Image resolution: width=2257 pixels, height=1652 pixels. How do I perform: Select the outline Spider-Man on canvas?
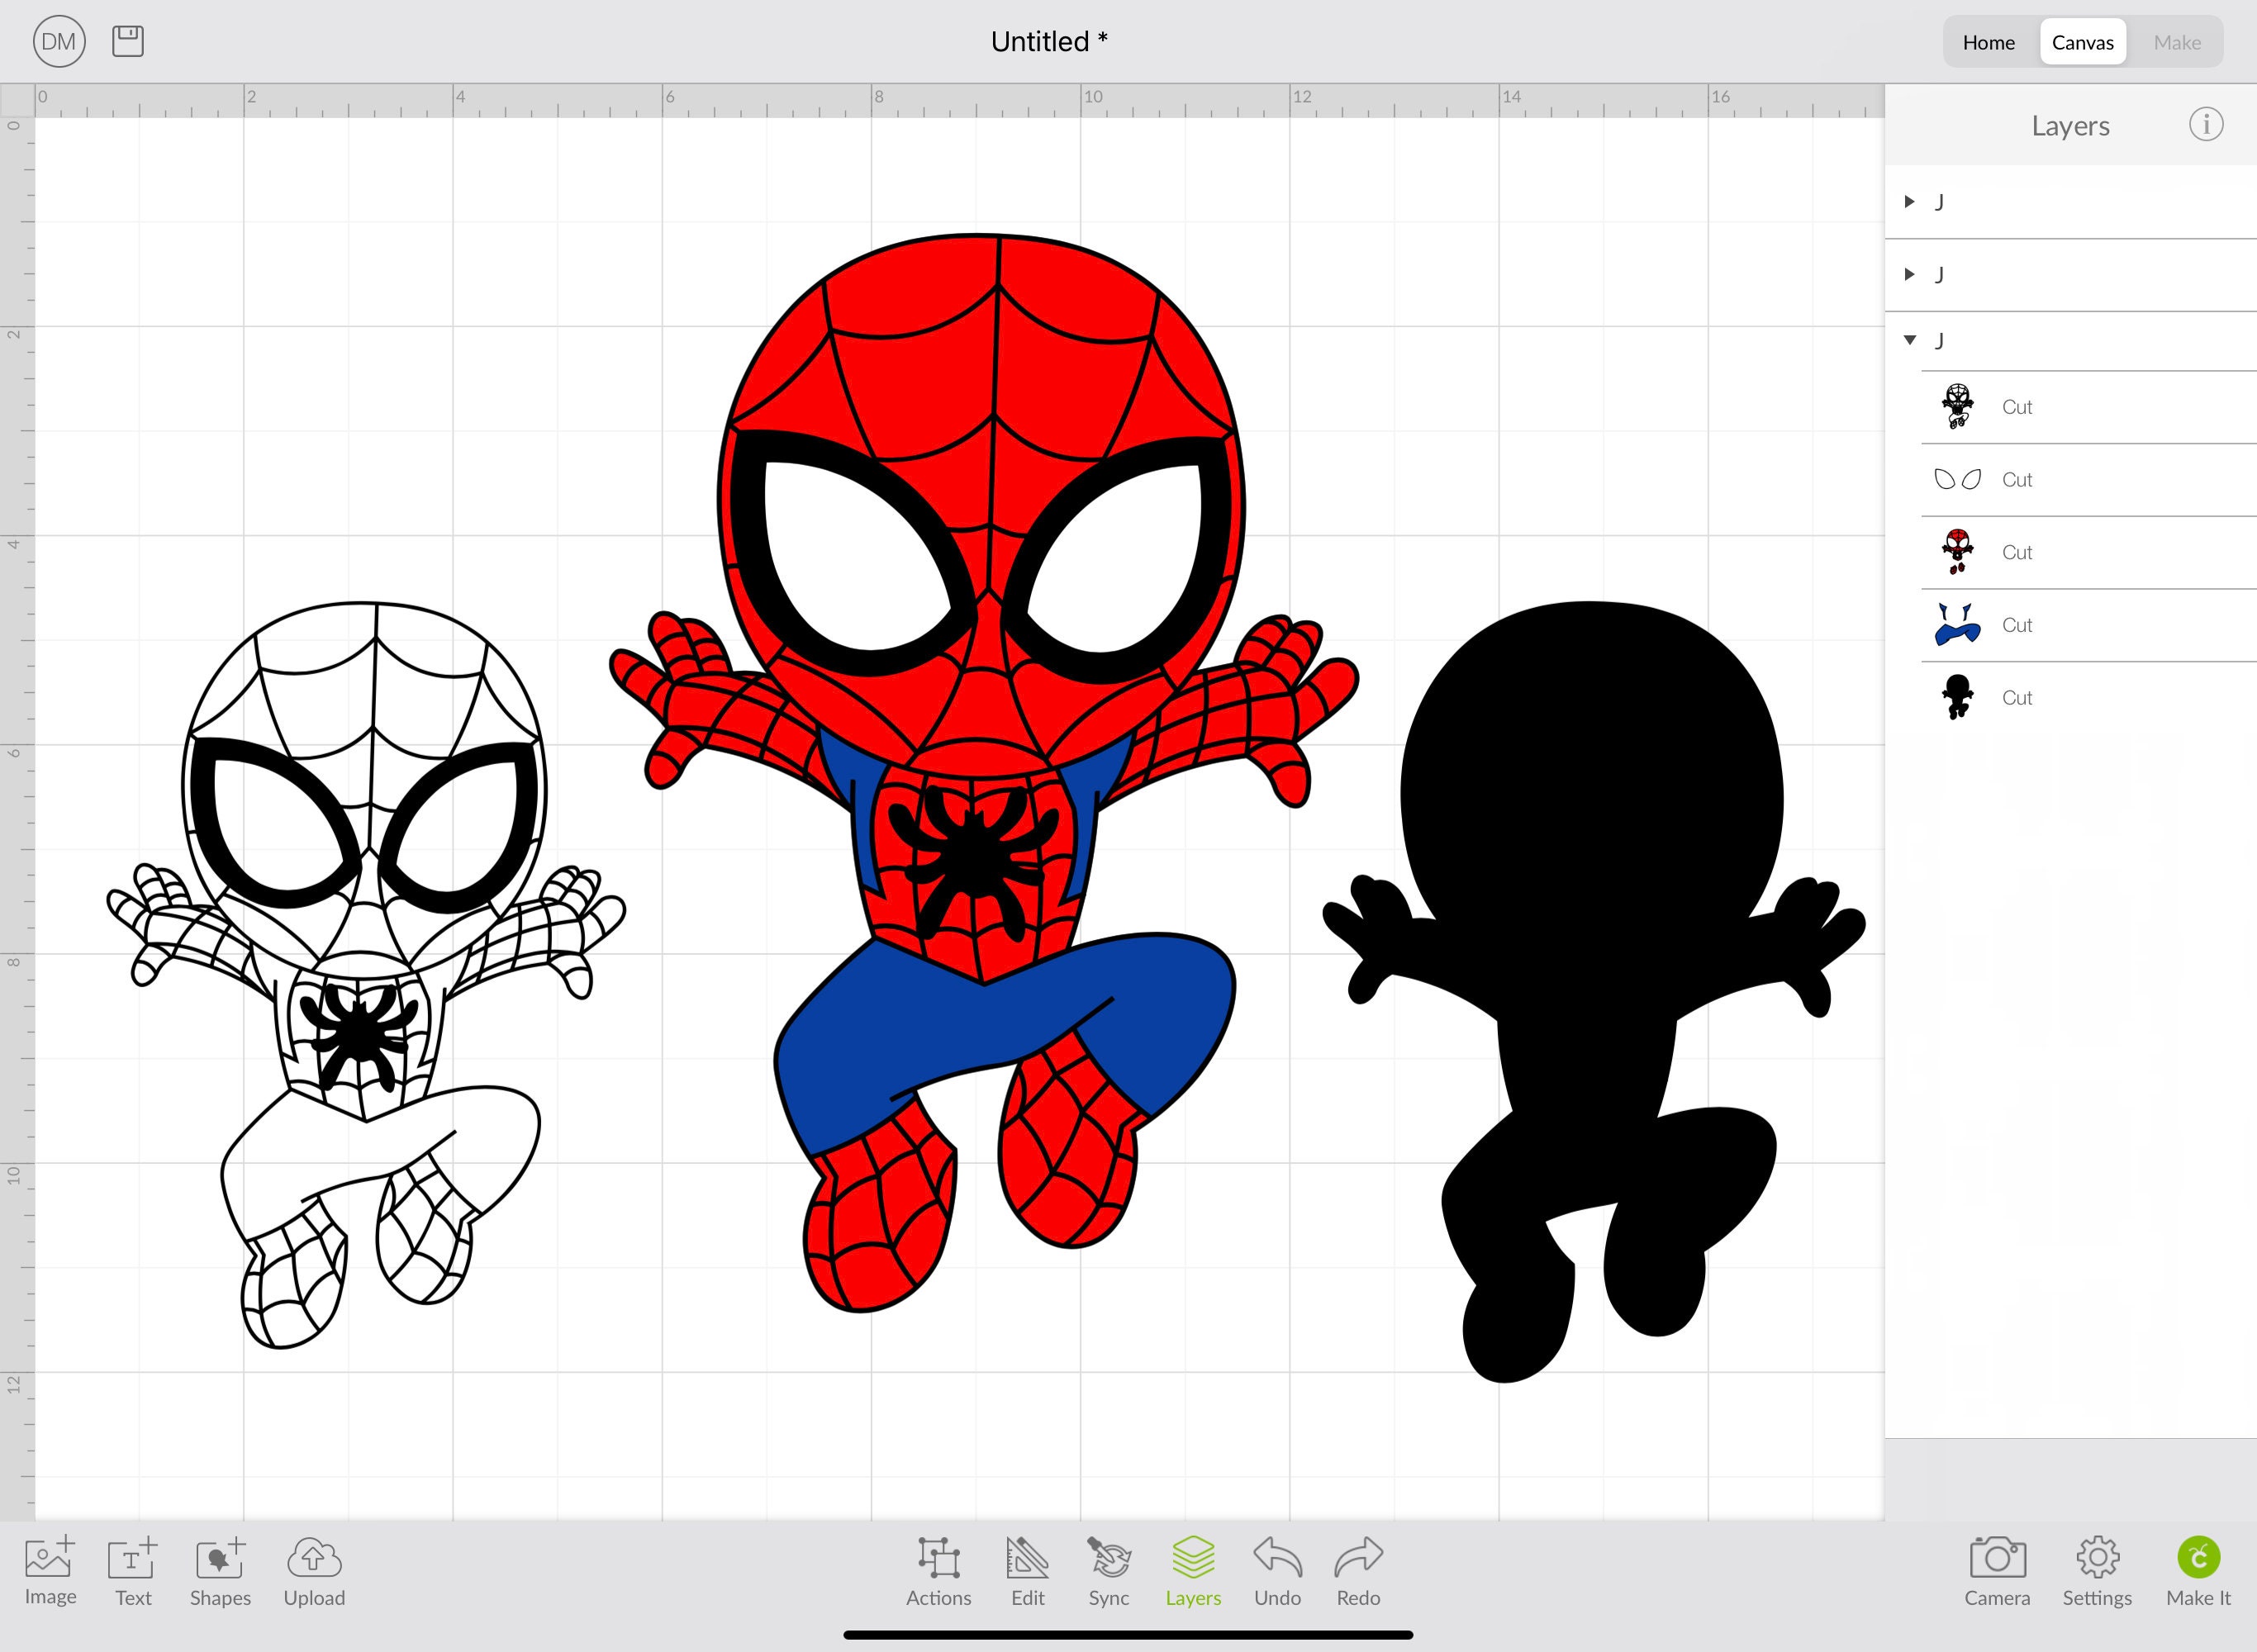pos(366,975)
